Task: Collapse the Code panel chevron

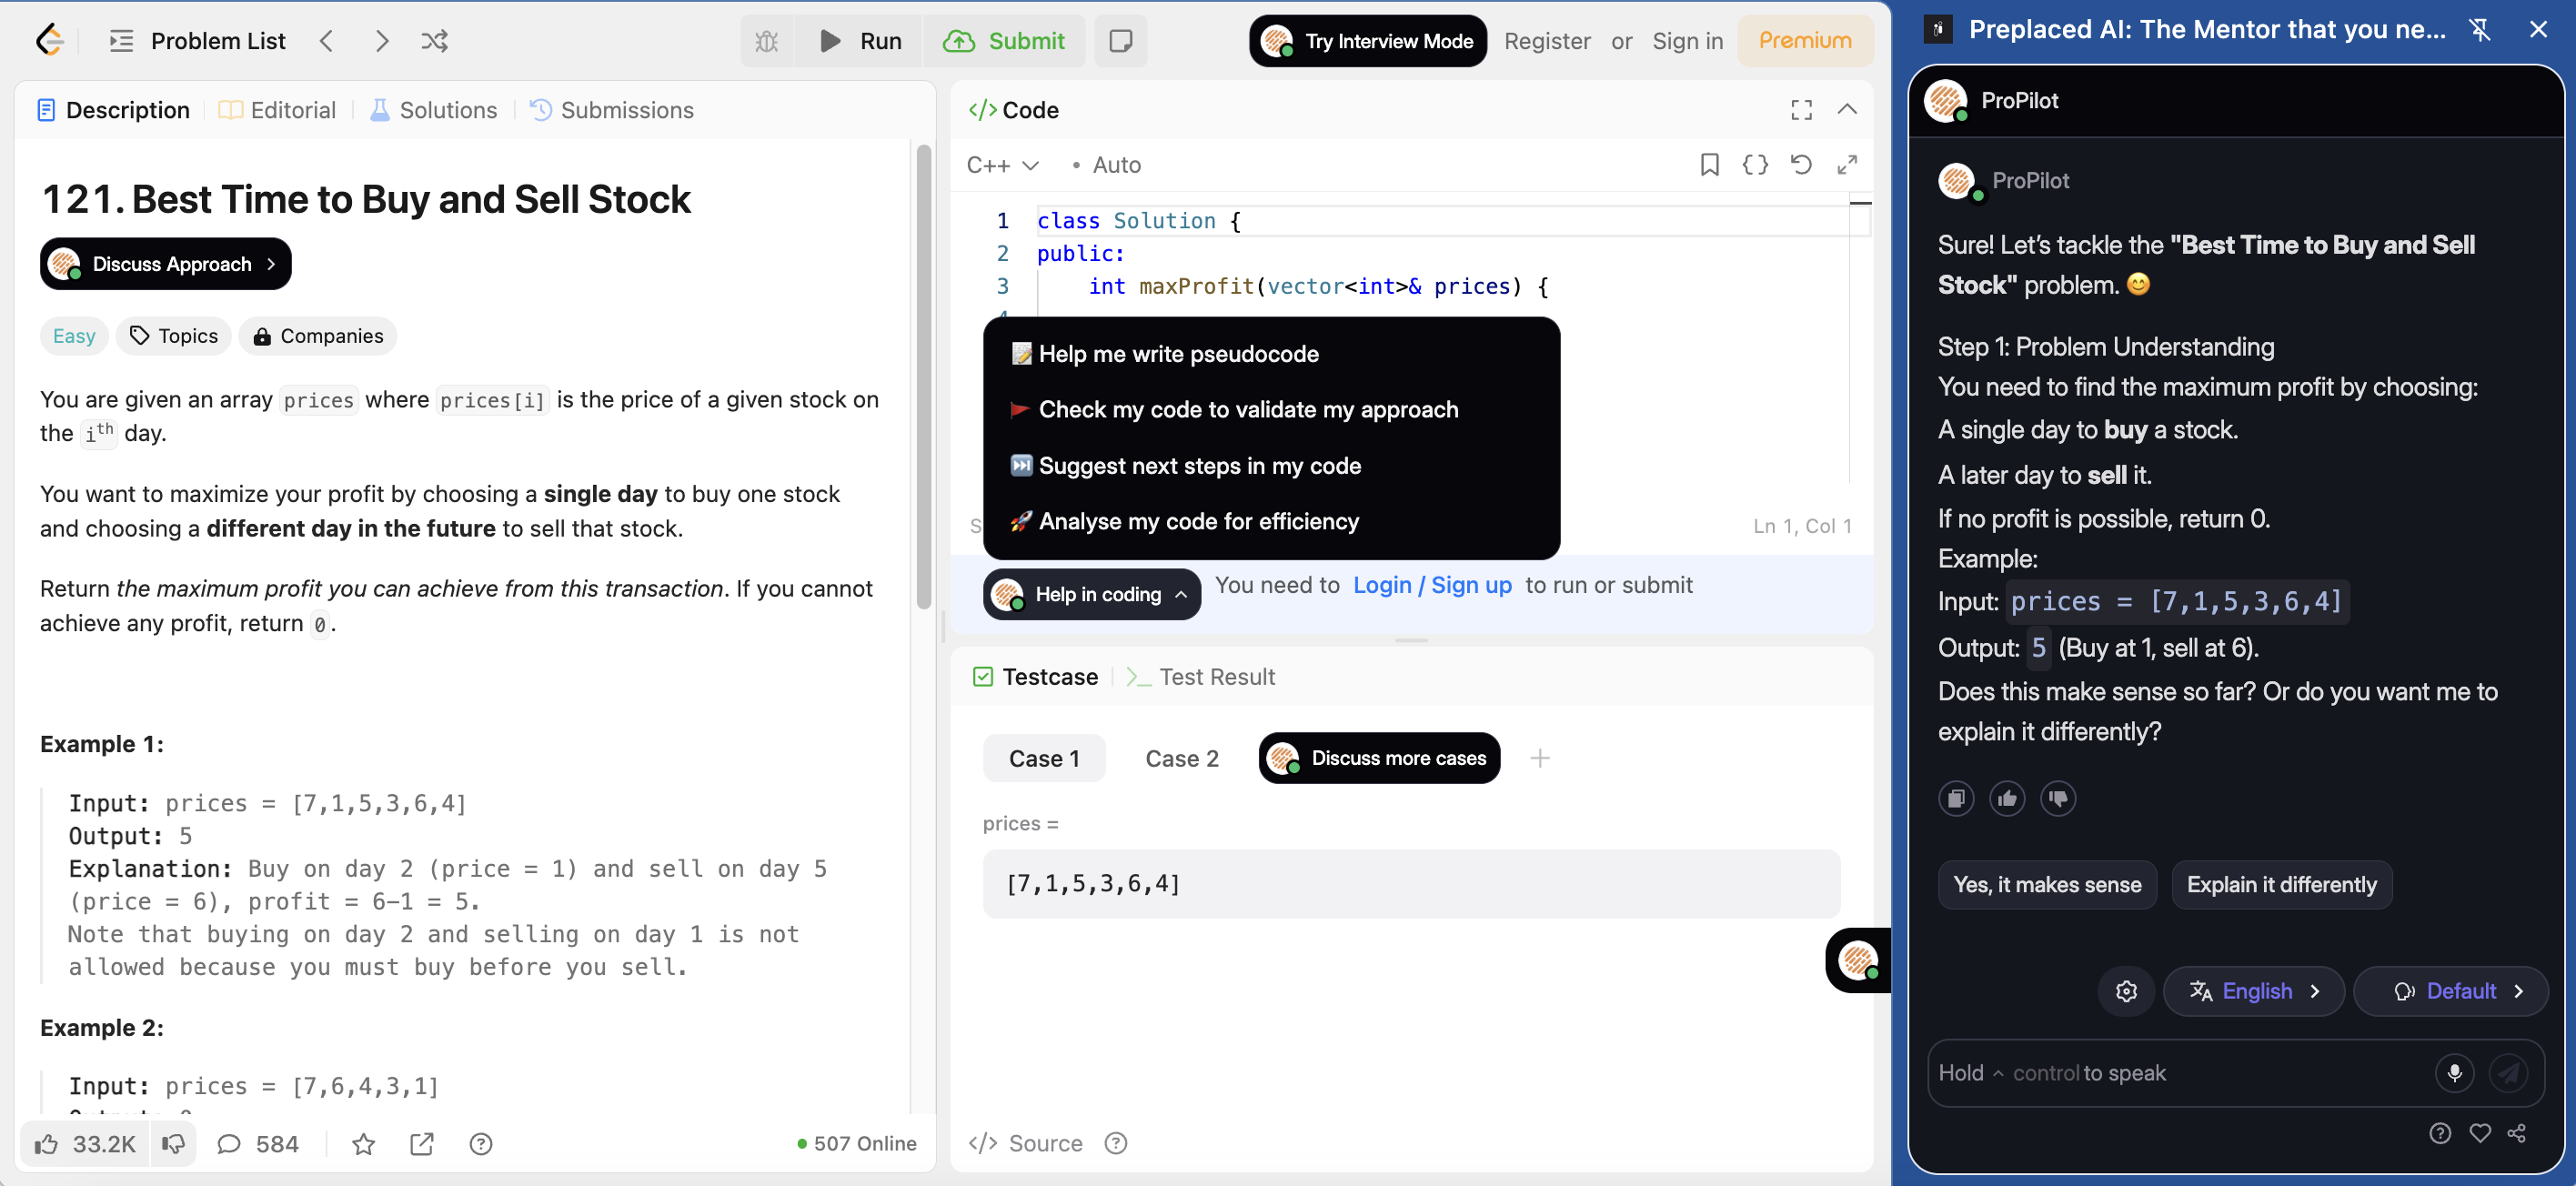Action: tap(1847, 110)
